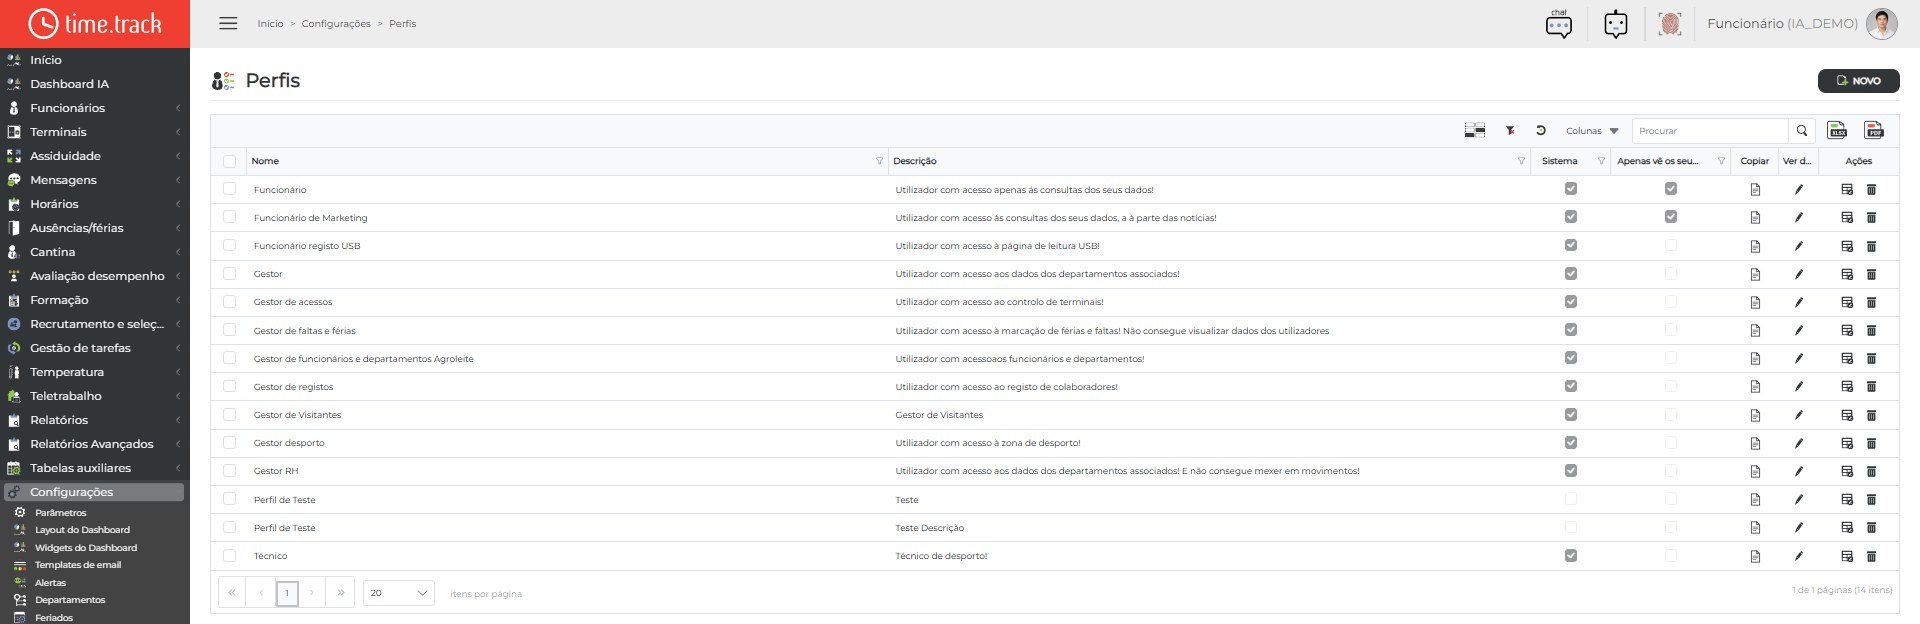Filter the Descrição column

coord(1521,161)
